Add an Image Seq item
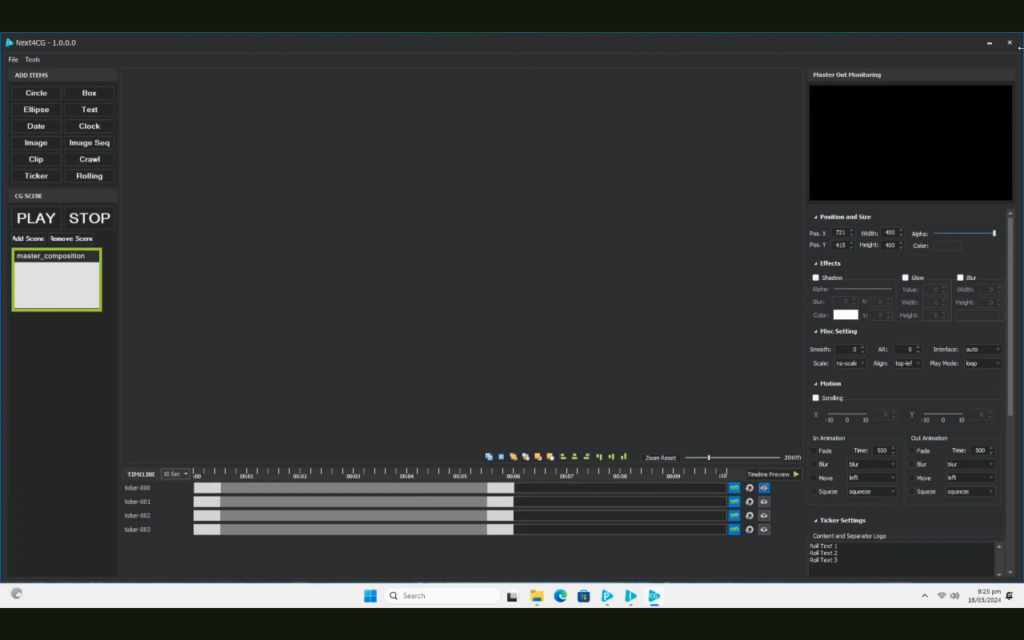 [x=89, y=142]
